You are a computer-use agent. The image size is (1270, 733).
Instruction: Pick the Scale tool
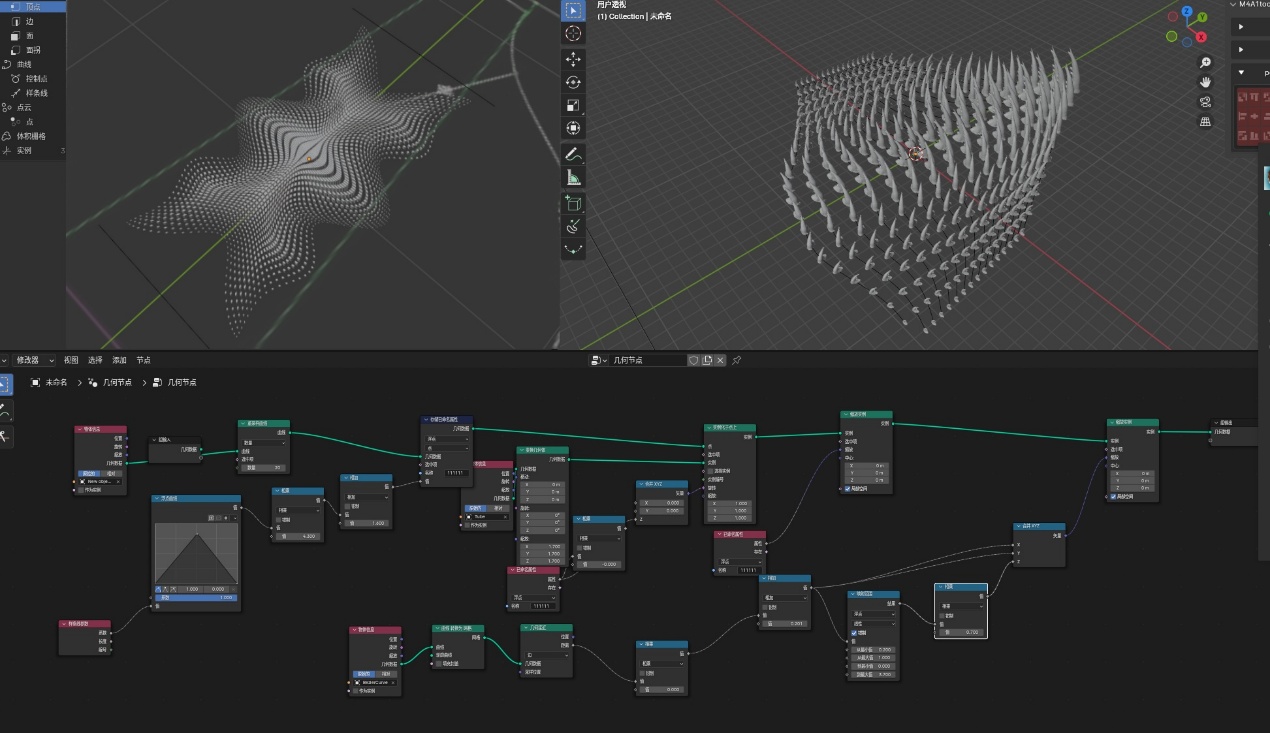pyautogui.click(x=573, y=105)
